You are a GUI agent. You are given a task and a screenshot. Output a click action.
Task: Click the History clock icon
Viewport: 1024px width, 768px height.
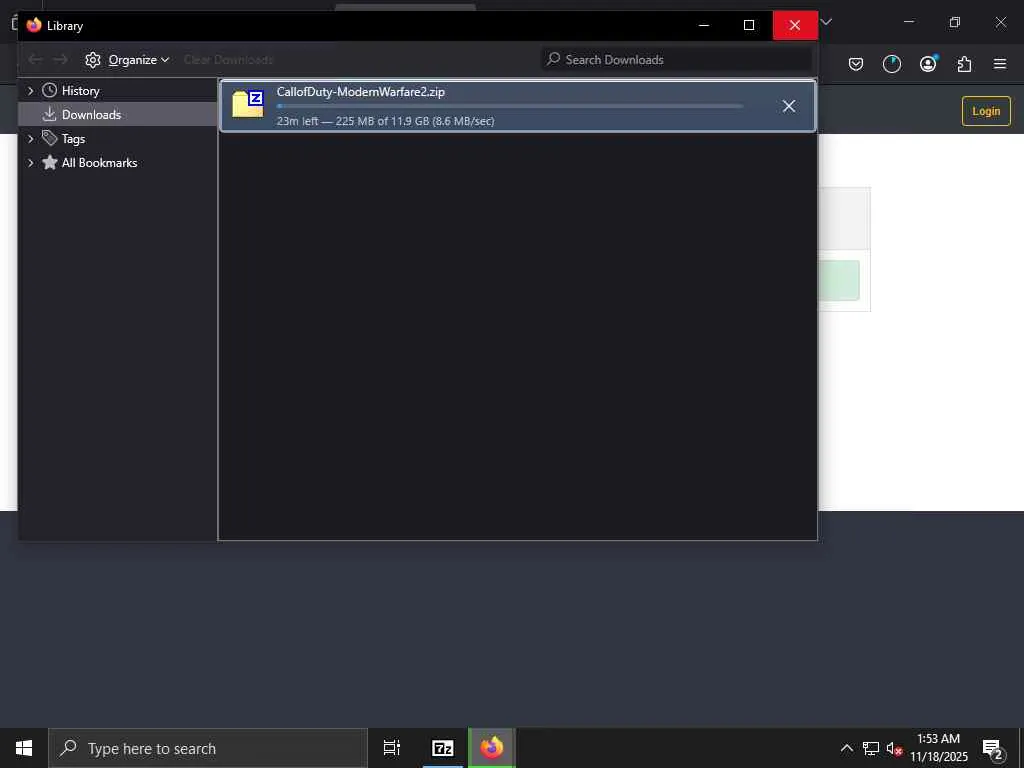click(x=50, y=90)
